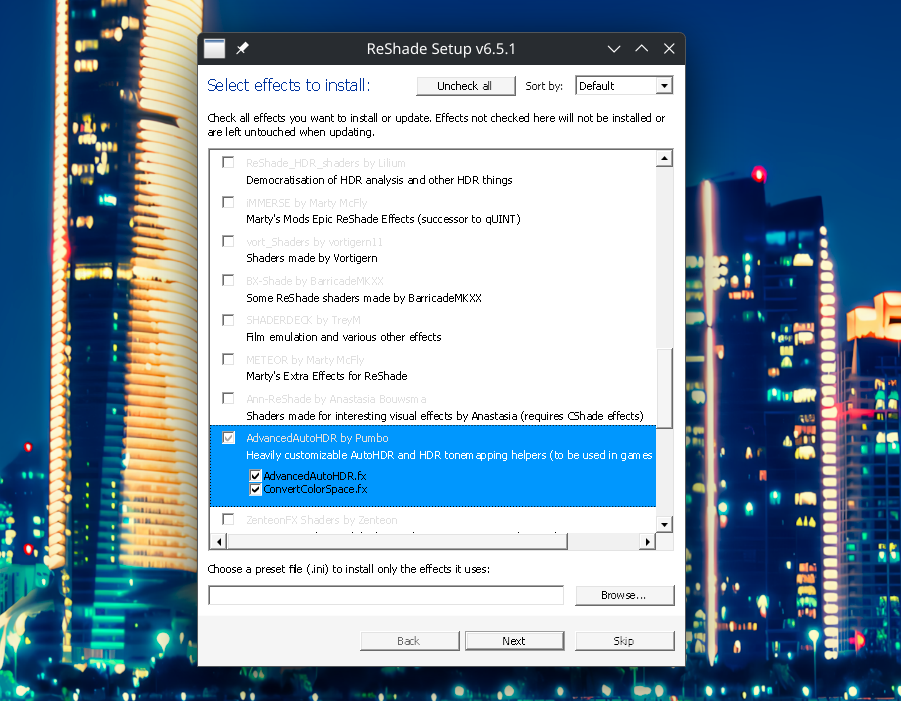Check ZenteonFX Shaders by Zenteon checkbox
The width and height of the screenshot is (901, 701).
(x=229, y=519)
